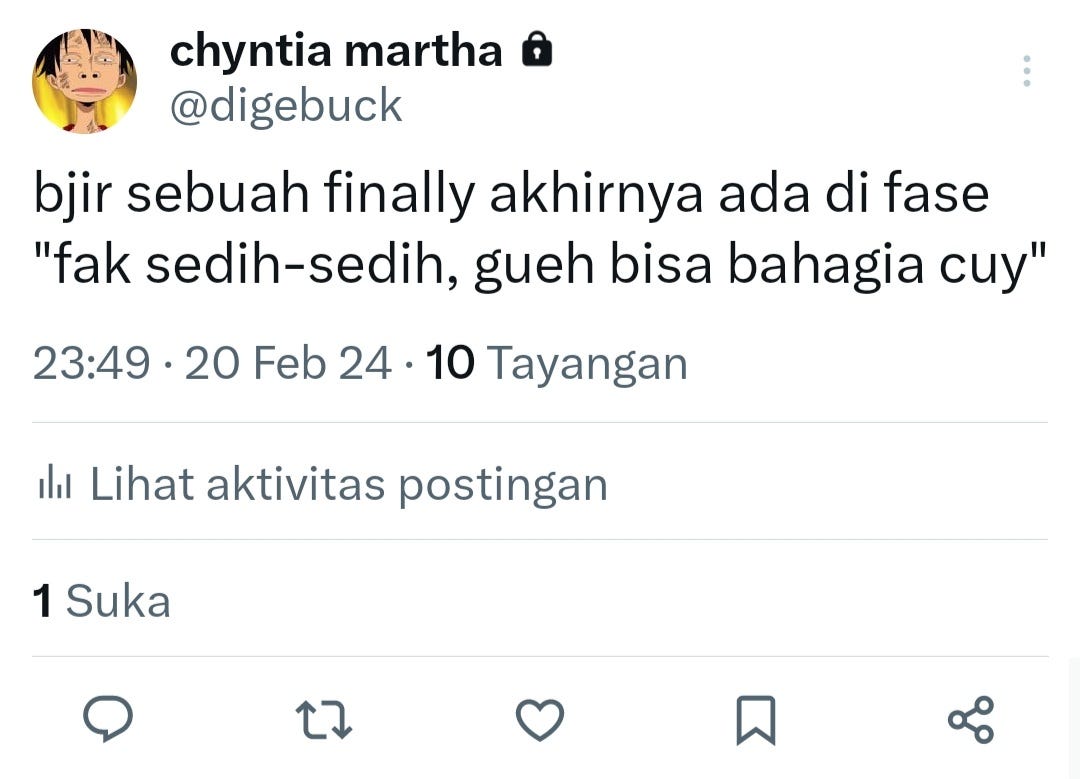
Task: Bookmark the tweet using the bookmark icon
Action: click(756, 716)
